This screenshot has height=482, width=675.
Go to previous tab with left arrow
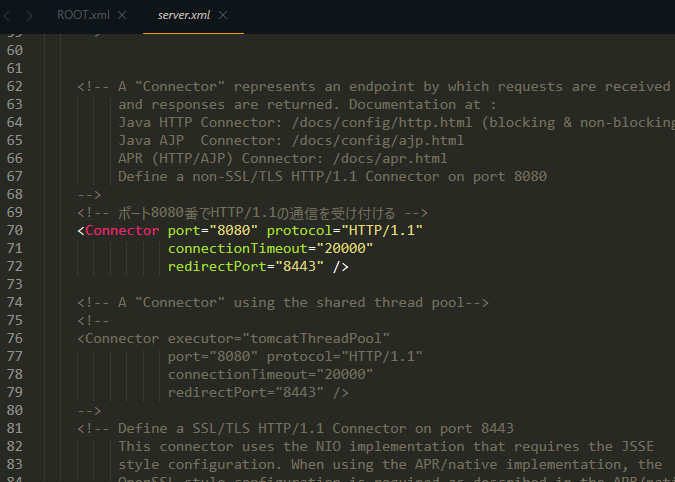pyautogui.click(x=7, y=16)
